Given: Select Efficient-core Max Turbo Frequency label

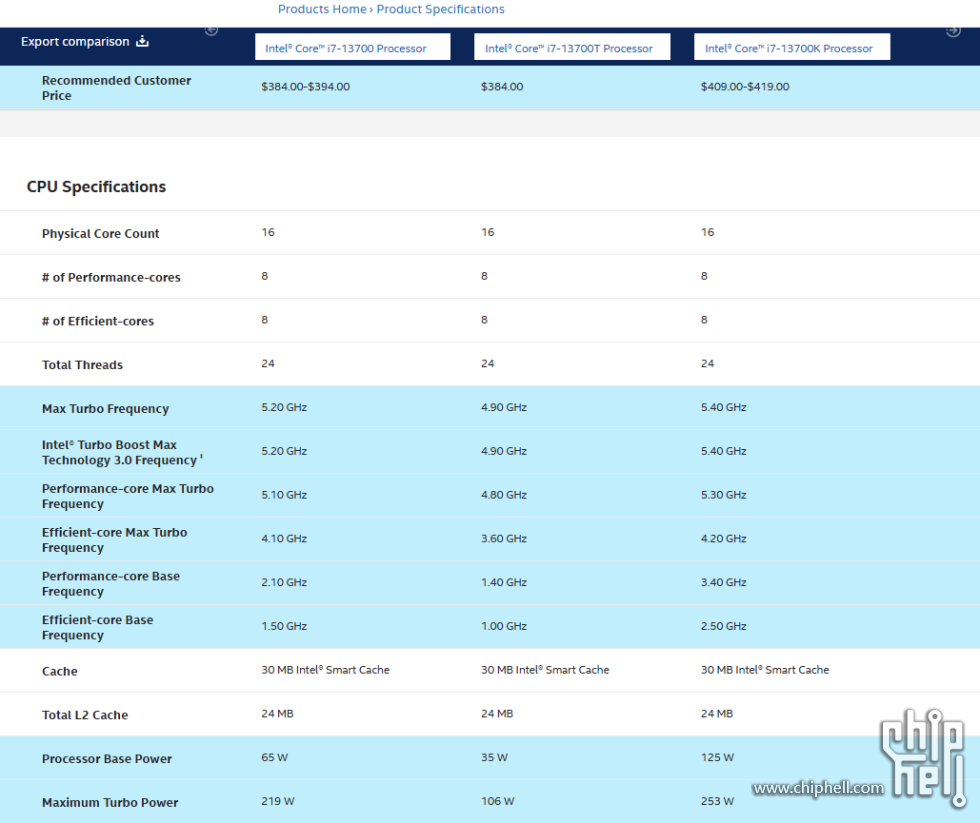Looking at the screenshot, I should click(114, 540).
